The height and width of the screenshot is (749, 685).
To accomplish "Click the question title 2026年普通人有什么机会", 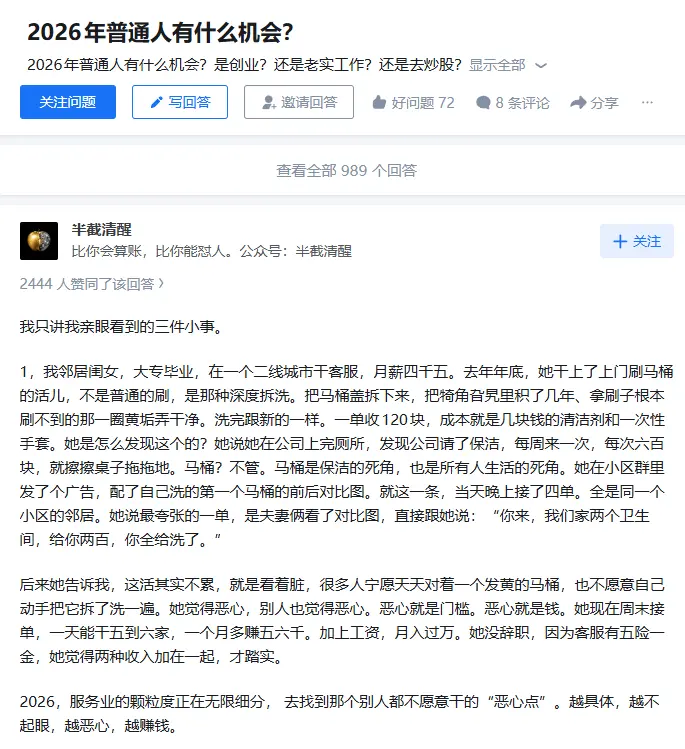I will 160,32.
